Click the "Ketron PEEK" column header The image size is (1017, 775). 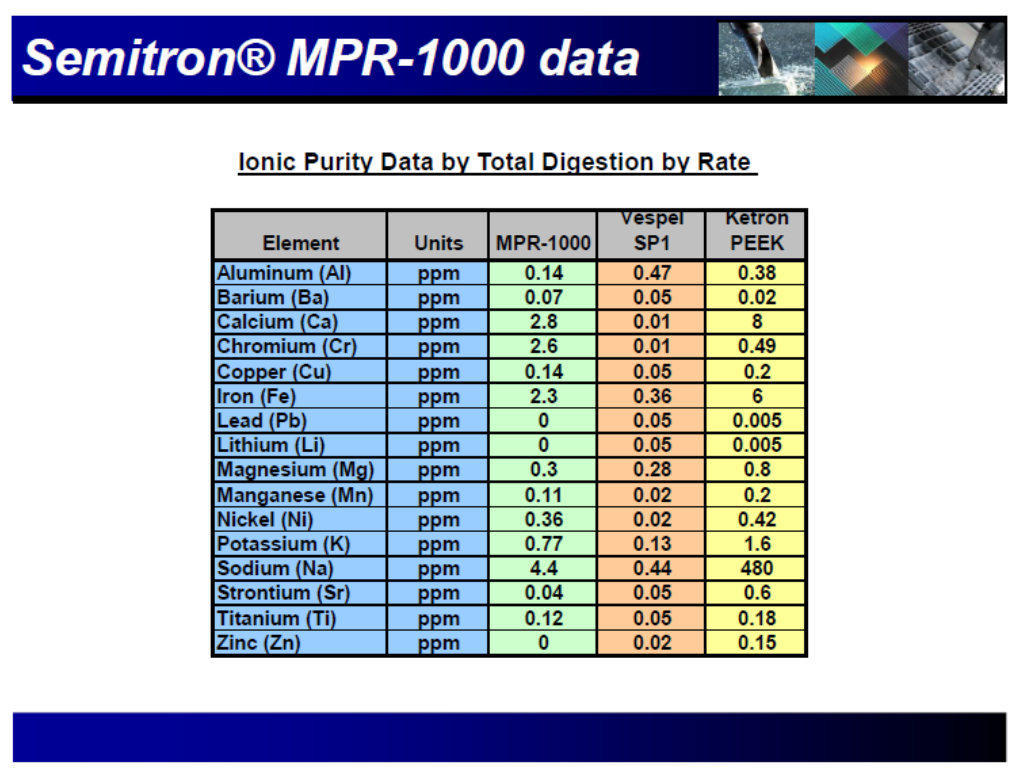click(x=756, y=235)
